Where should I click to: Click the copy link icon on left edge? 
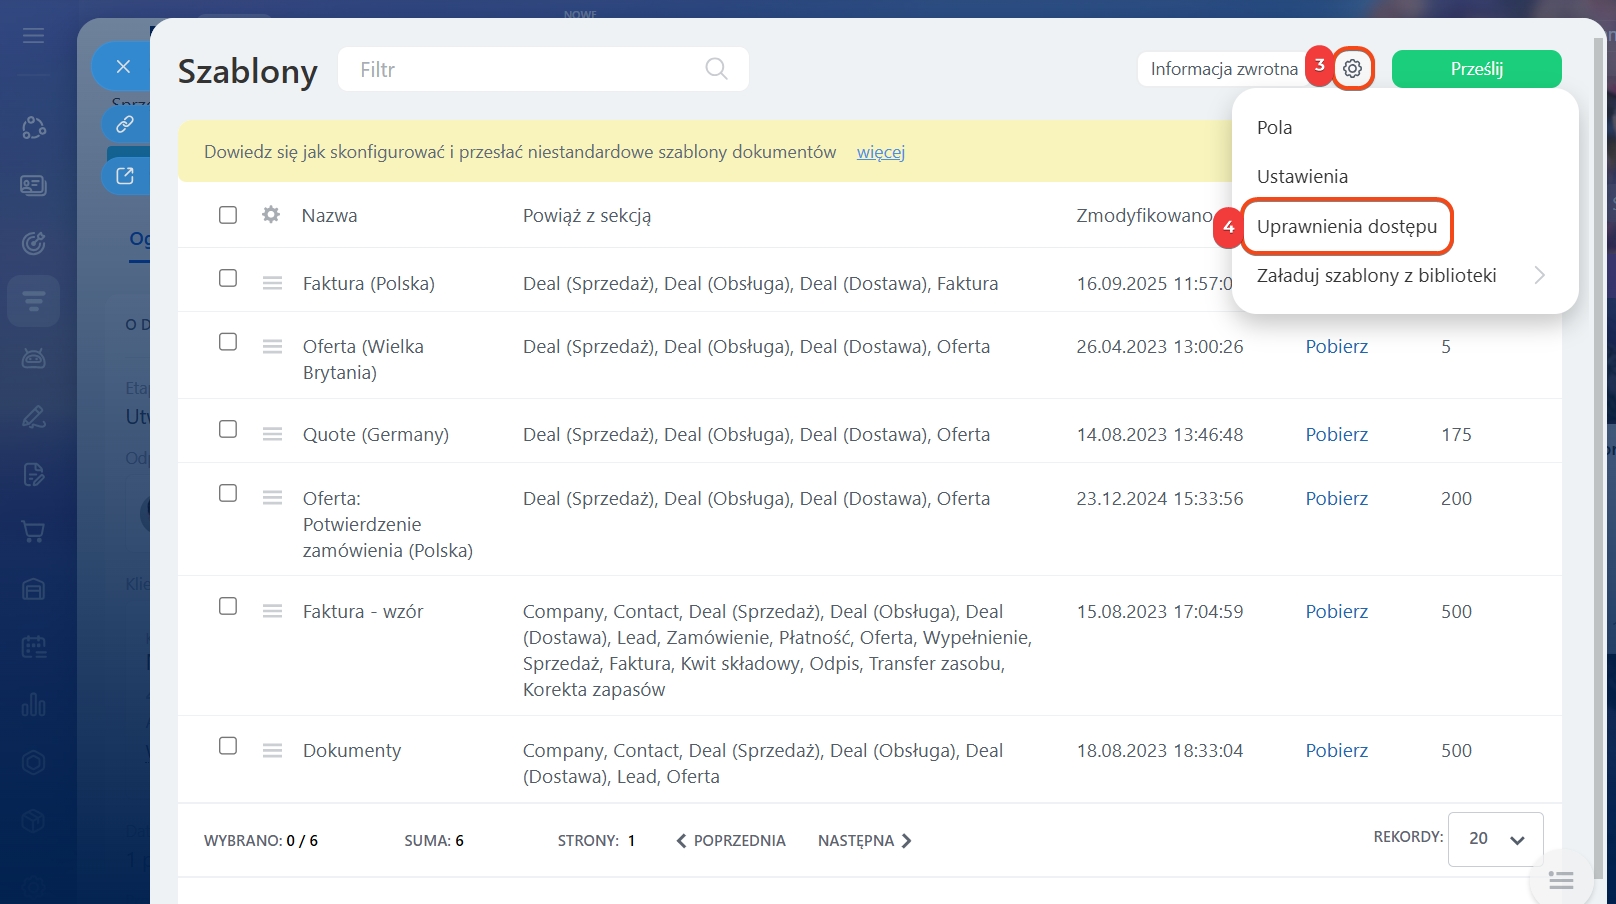(125, 124)
